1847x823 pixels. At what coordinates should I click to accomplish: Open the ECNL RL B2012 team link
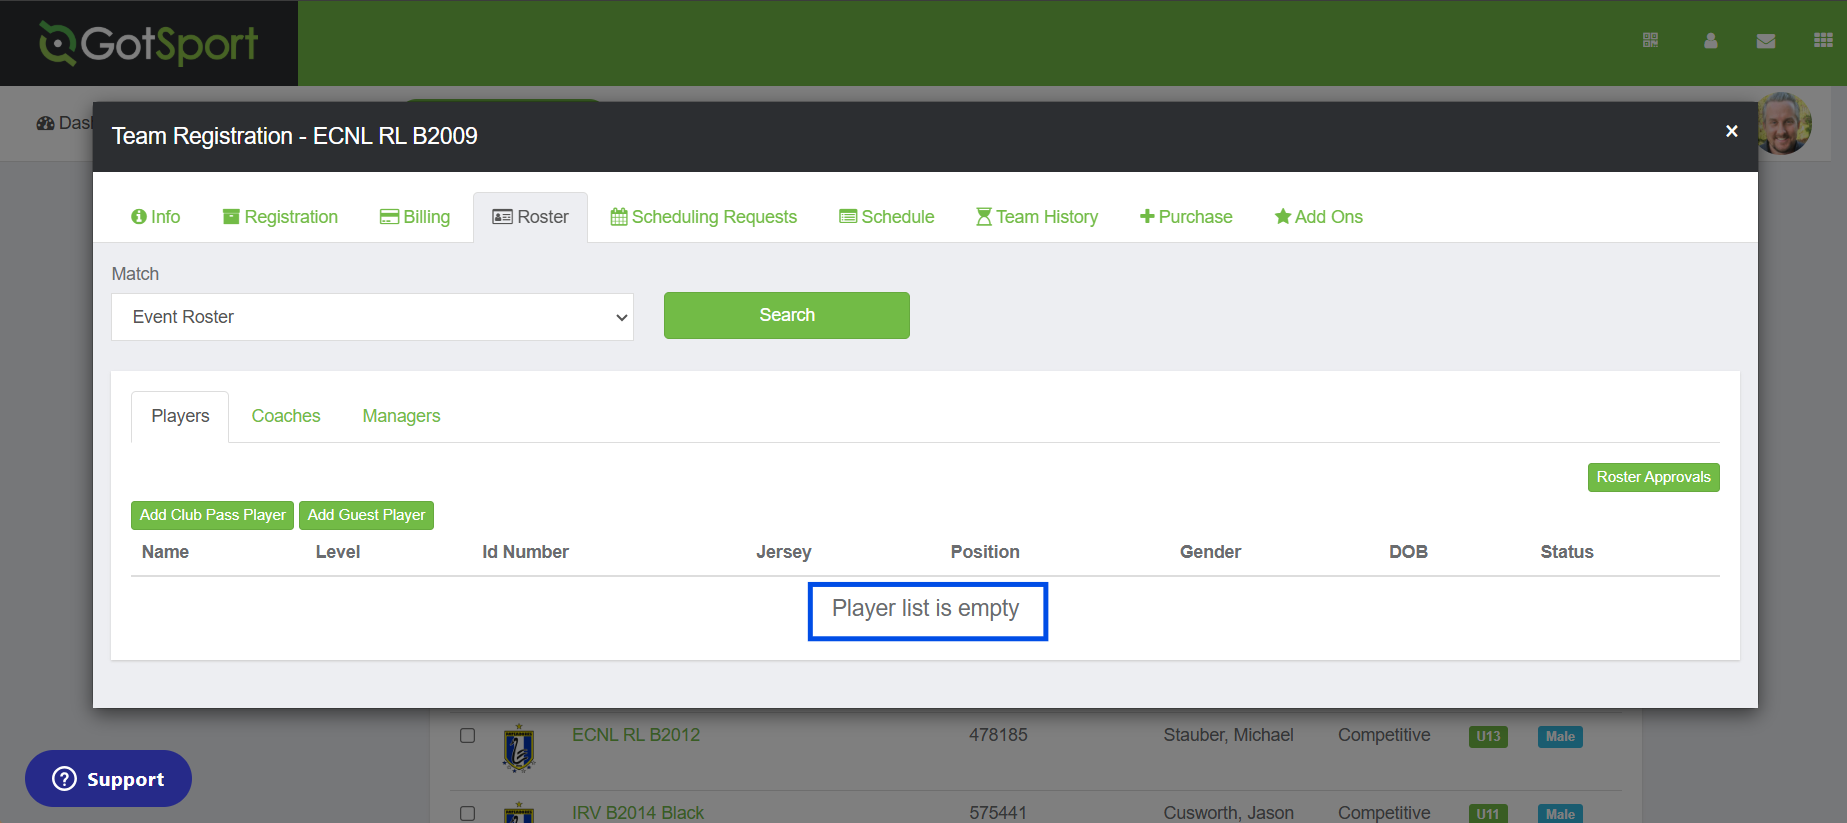click(x=636, y=735)
